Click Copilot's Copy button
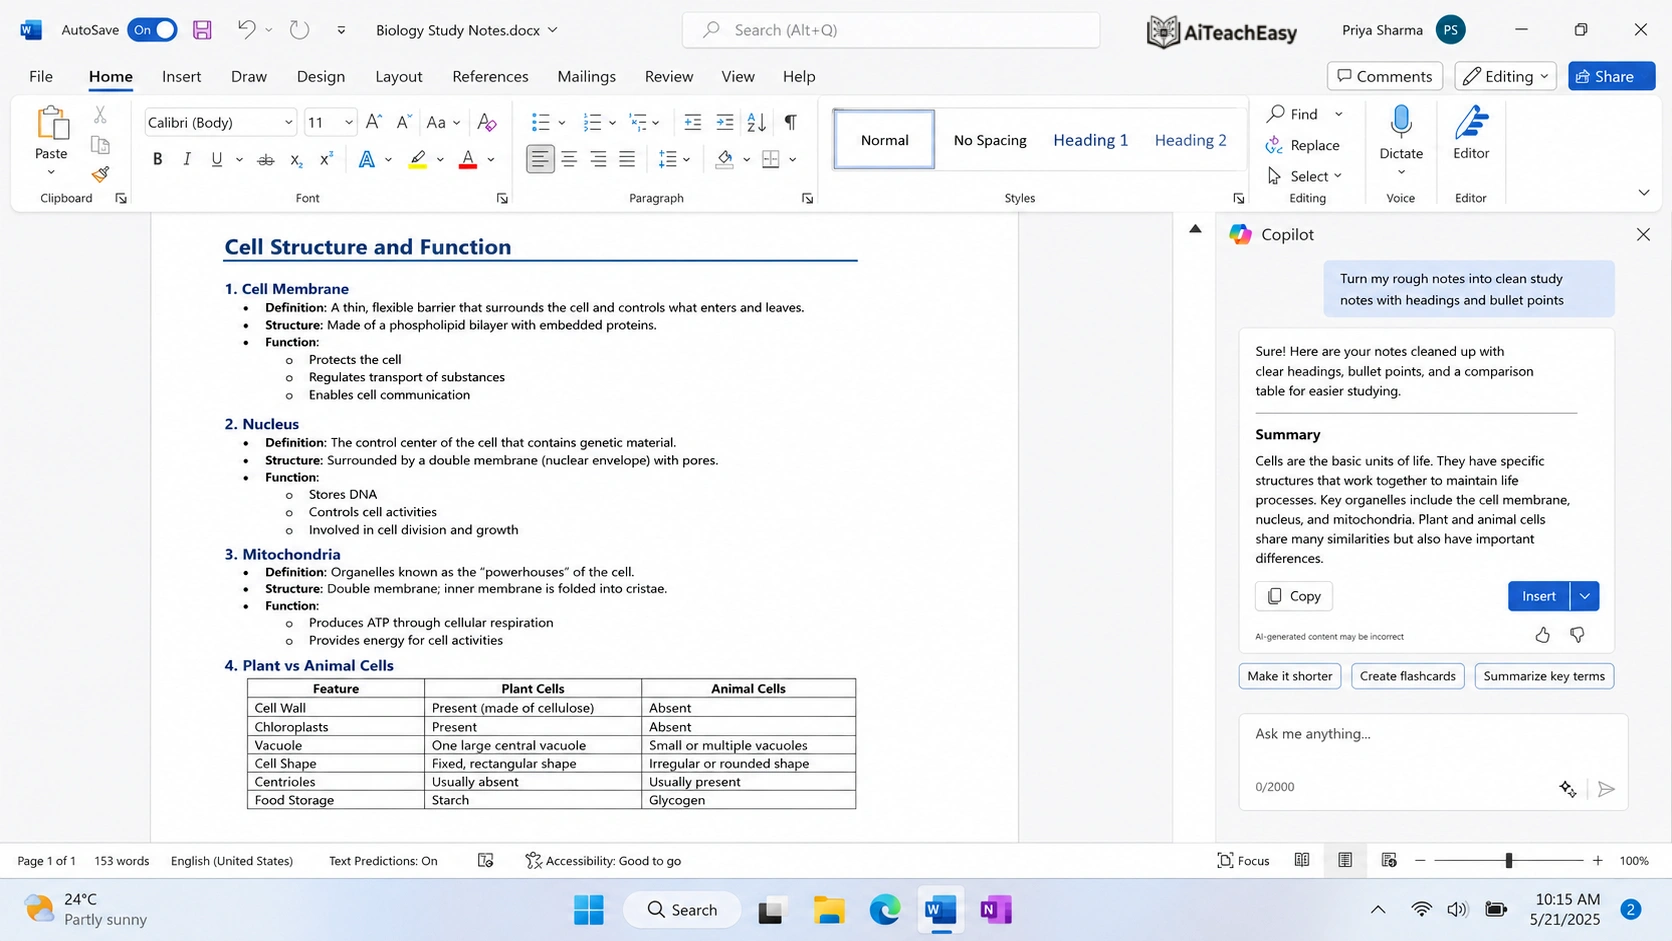Viewport: 1672px width, 941px height. 1293,596
